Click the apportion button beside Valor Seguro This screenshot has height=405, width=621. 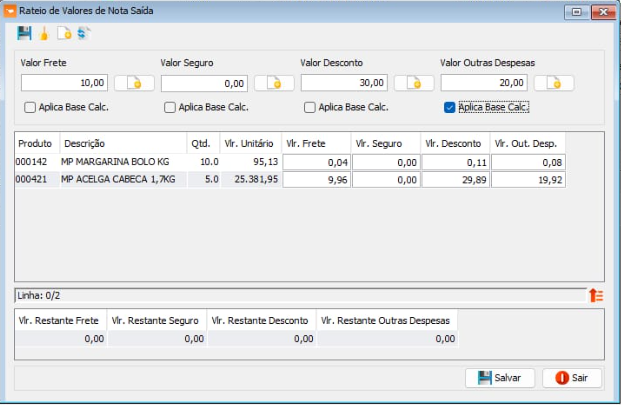coord(273,83)
